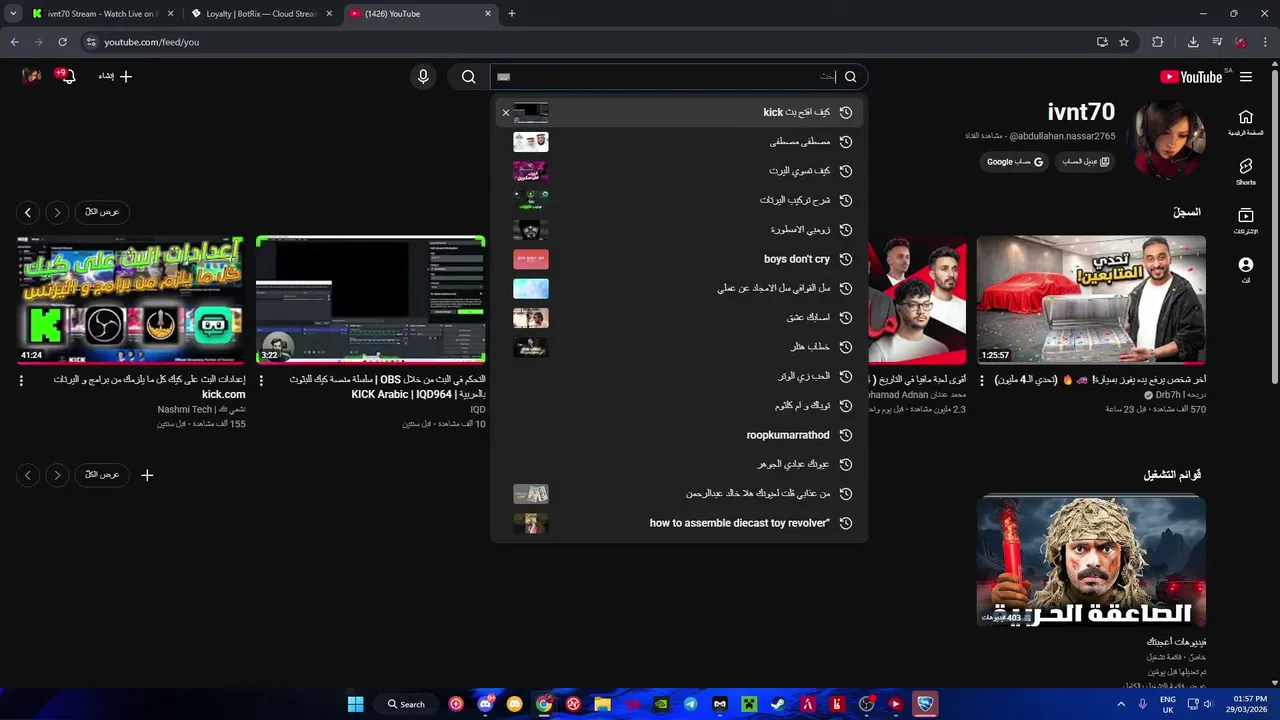Image resolution: width=1280 pixels, height=720 pixels.
Task: Open options menu for the Nashmi Tech video
Action: pos(21,380)
